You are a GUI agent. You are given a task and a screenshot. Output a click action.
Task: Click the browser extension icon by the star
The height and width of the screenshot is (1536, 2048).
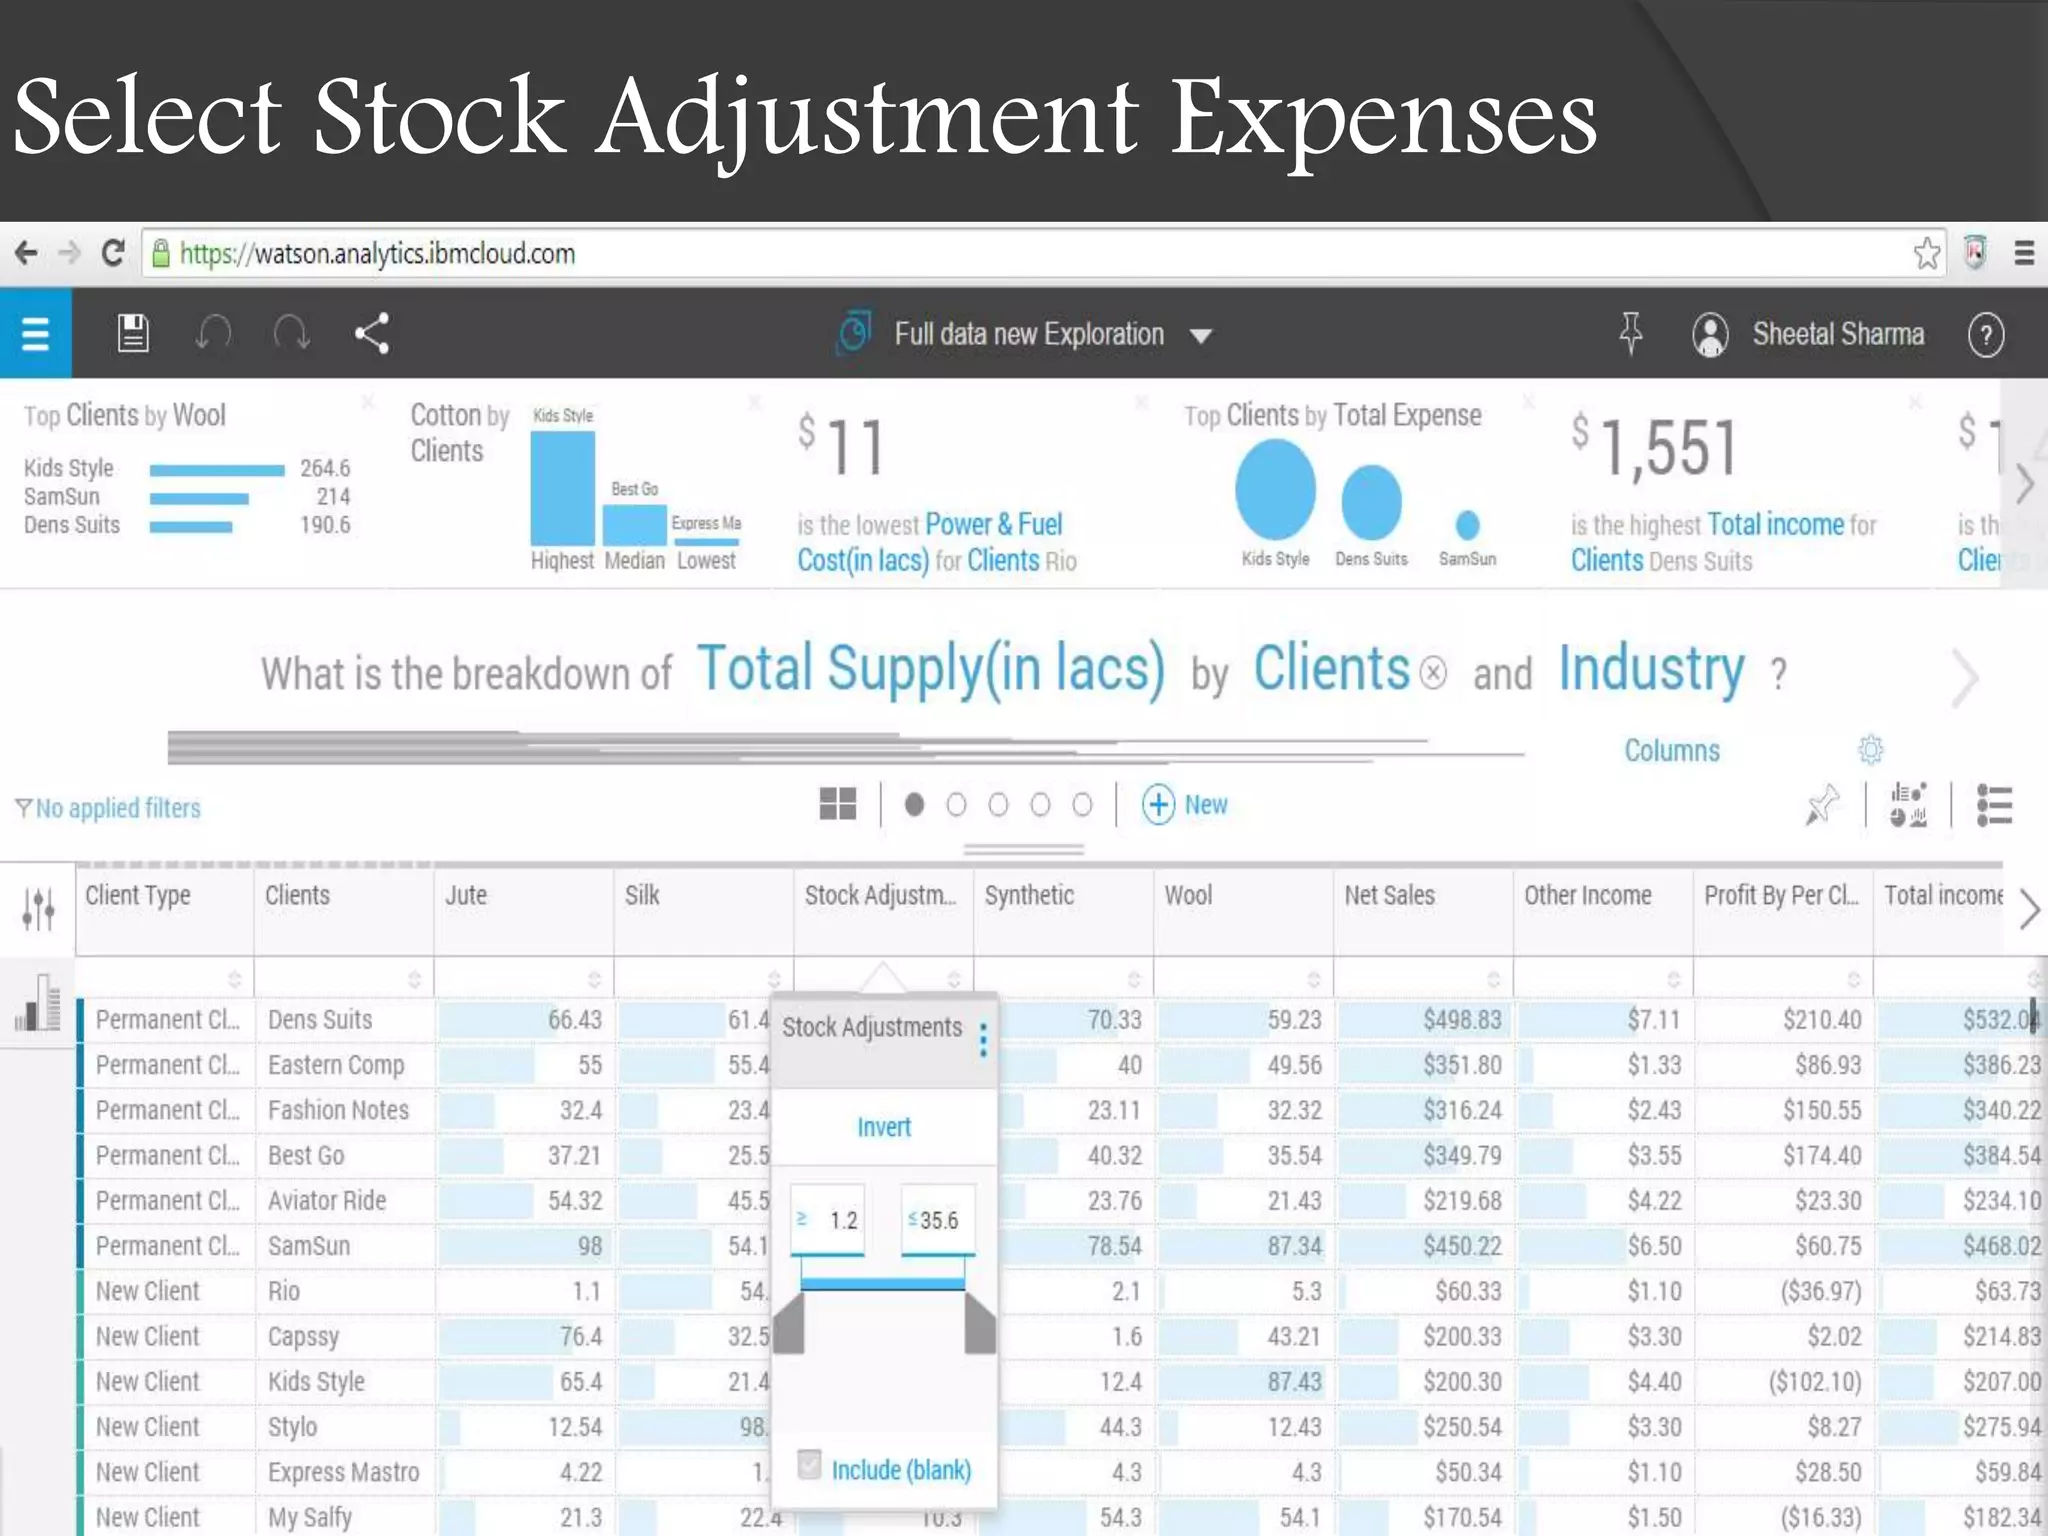(1975, 252)
